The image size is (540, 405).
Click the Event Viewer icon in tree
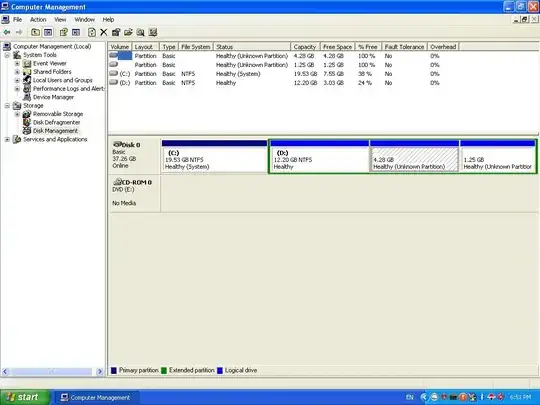(27, 63)
